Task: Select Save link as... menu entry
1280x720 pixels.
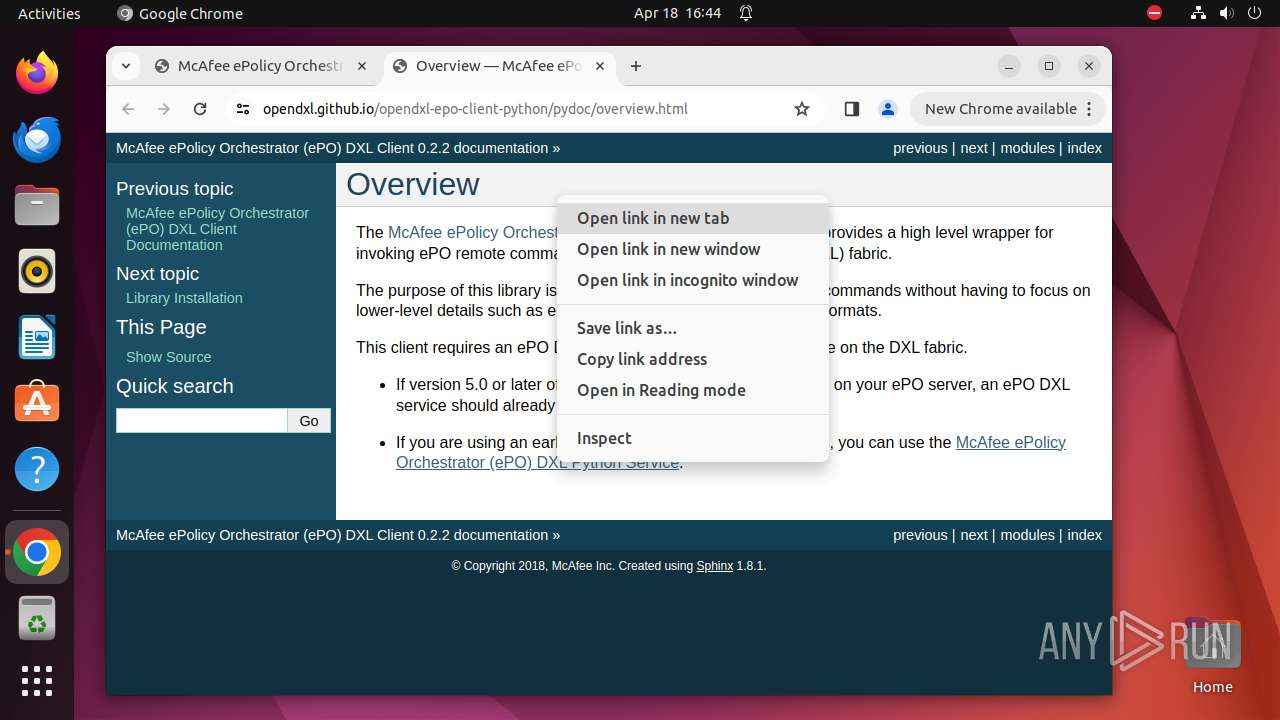Action: click(693, 328)
